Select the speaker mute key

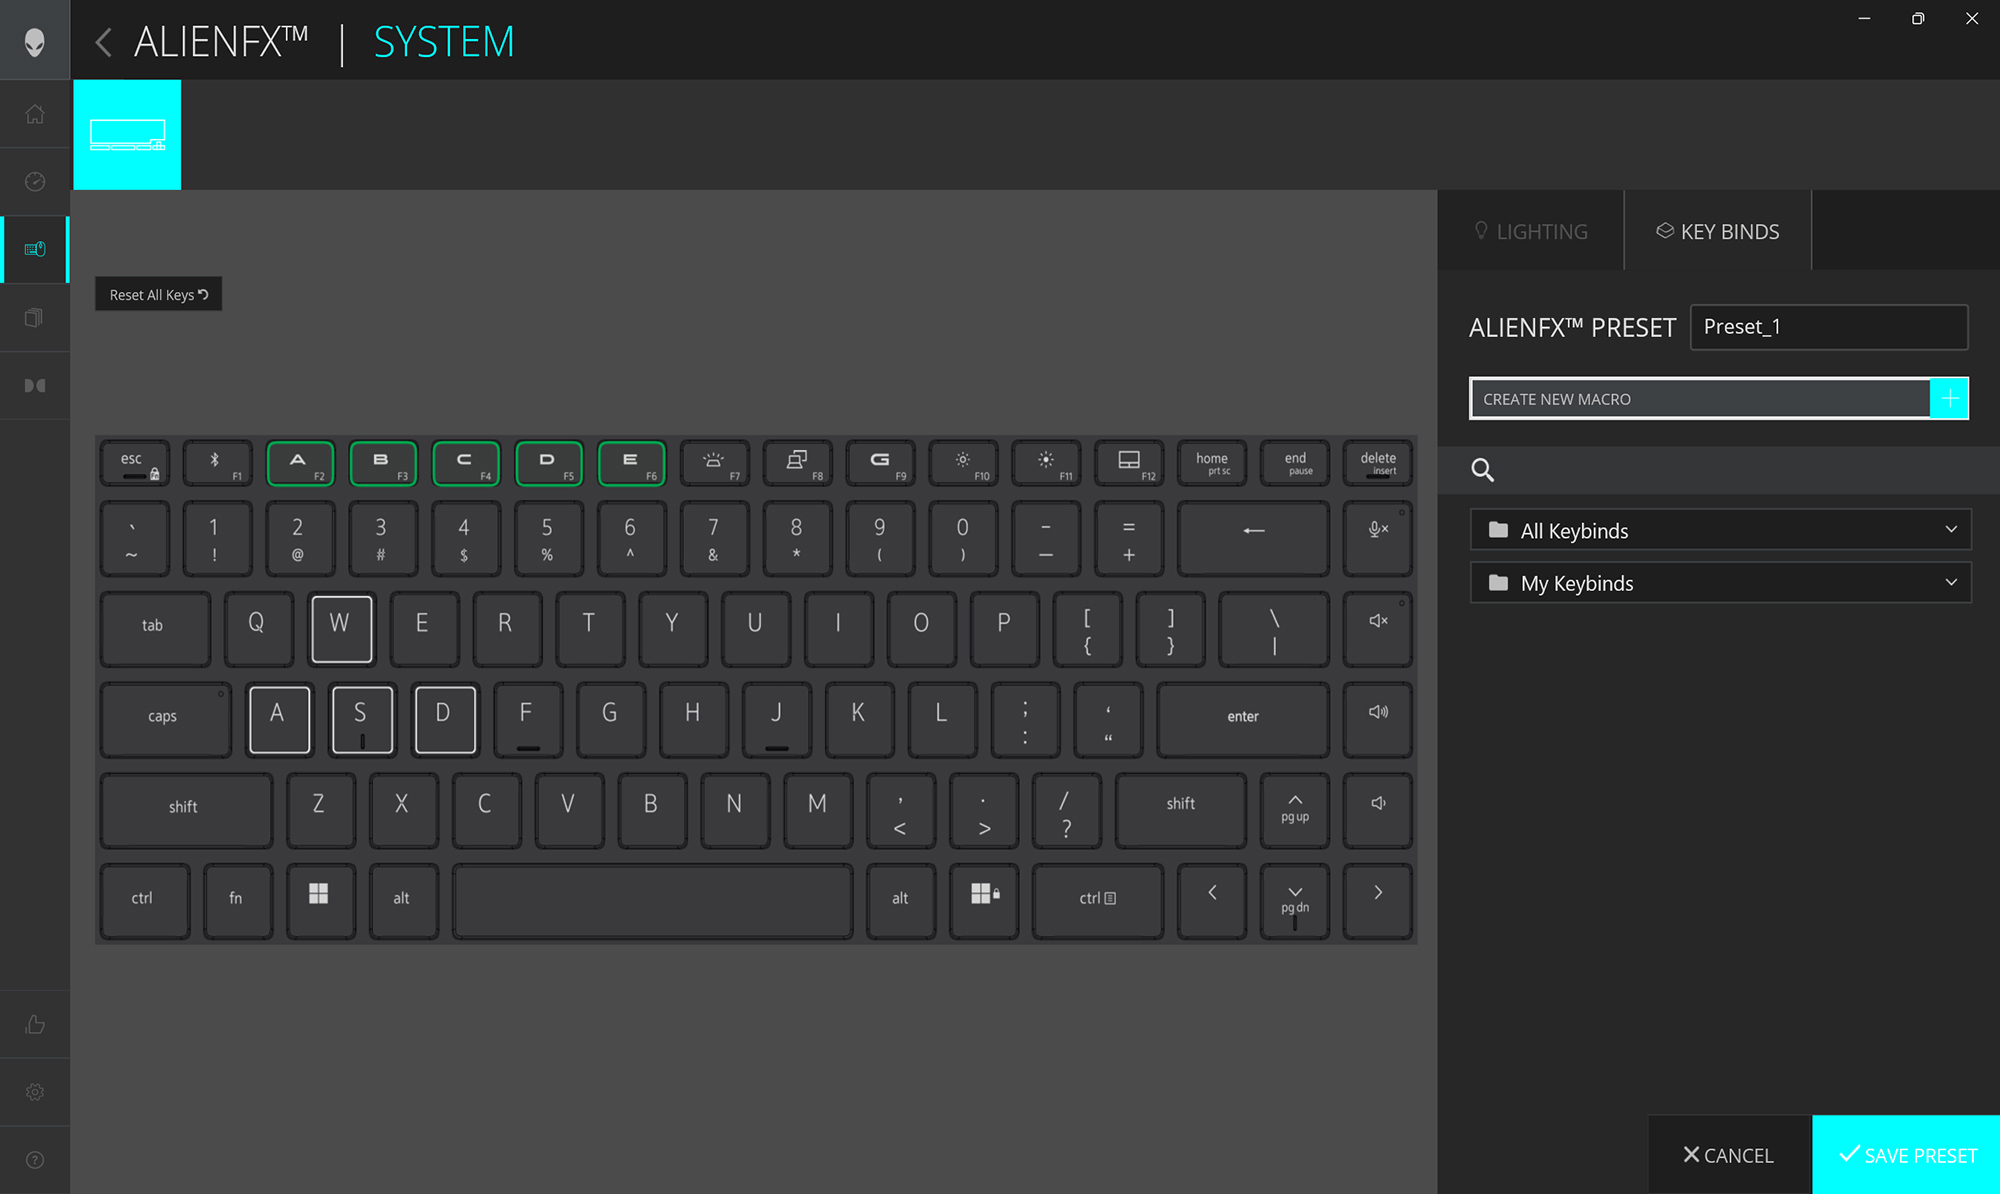click(1379, 629)
